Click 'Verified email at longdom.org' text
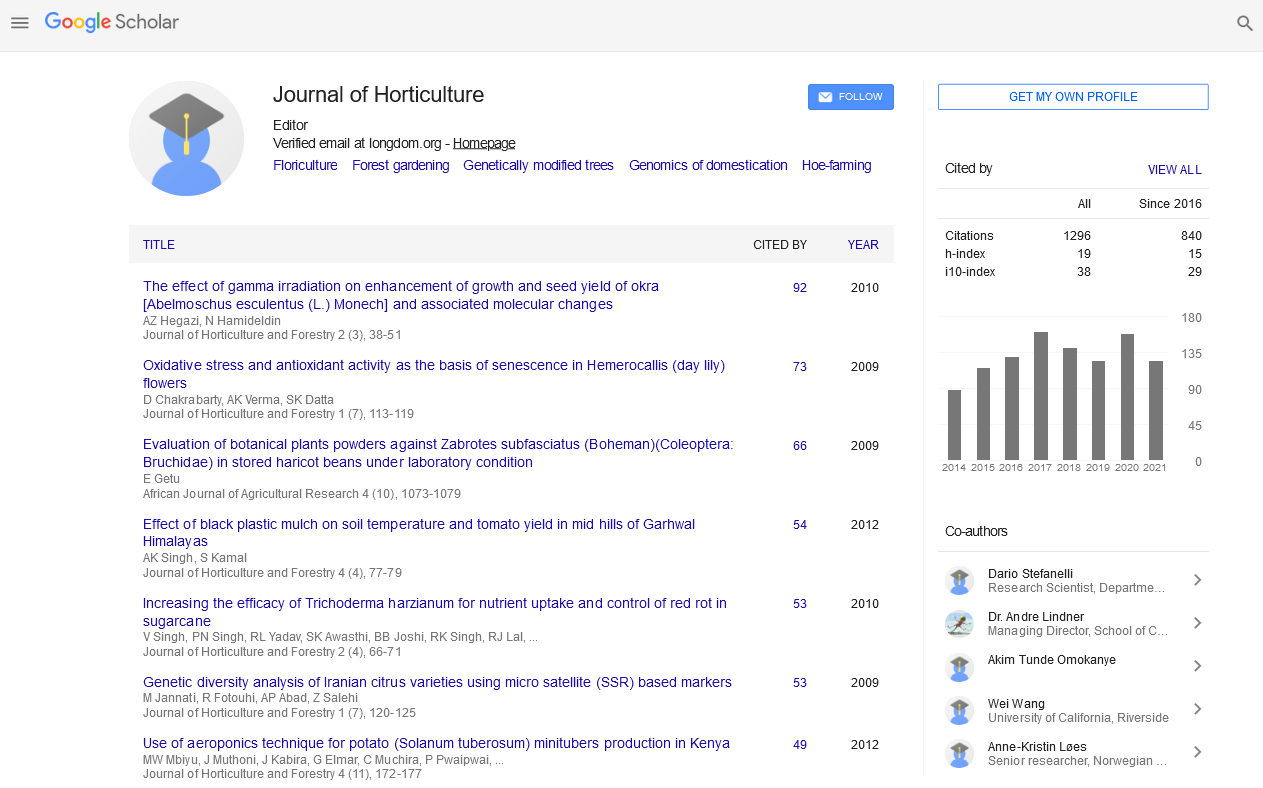The image size is (1263, 788). click(358, 143)
